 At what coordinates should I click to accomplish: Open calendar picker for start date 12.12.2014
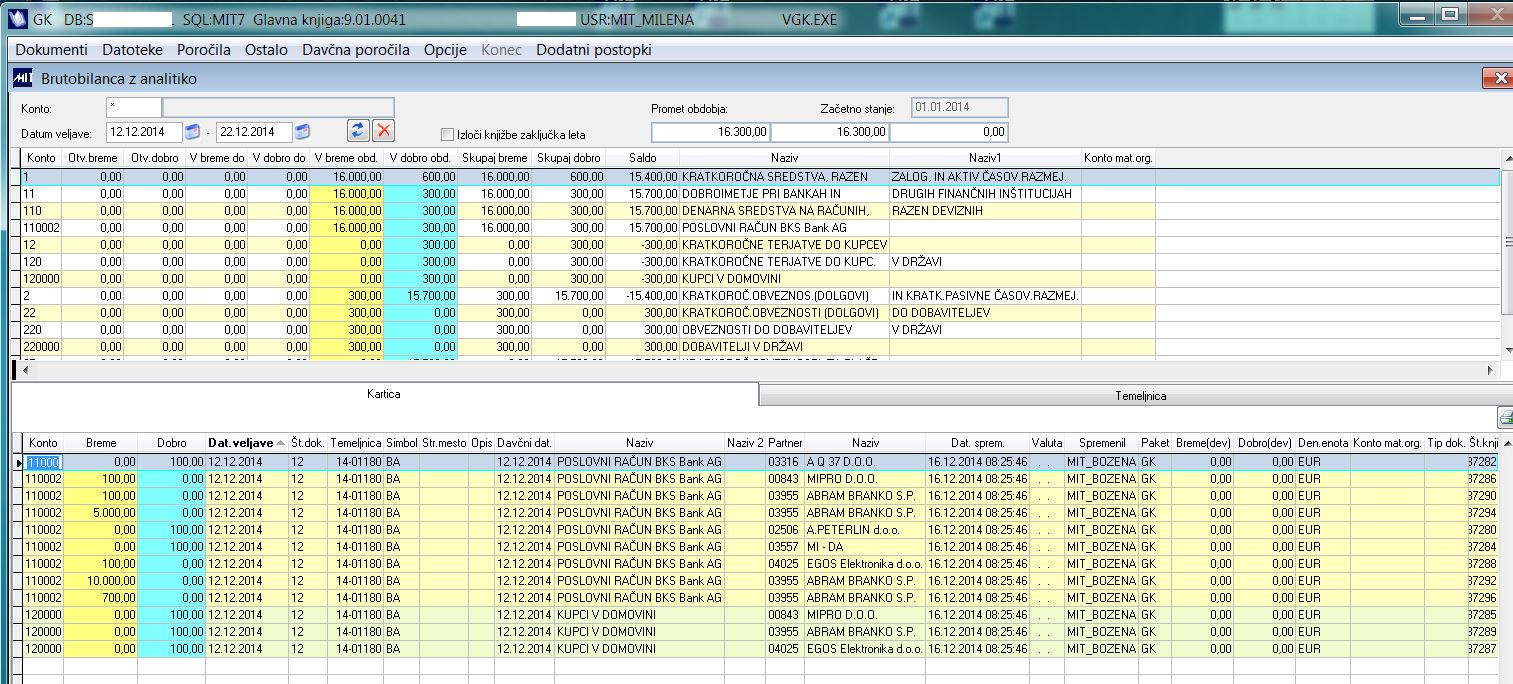192,132
